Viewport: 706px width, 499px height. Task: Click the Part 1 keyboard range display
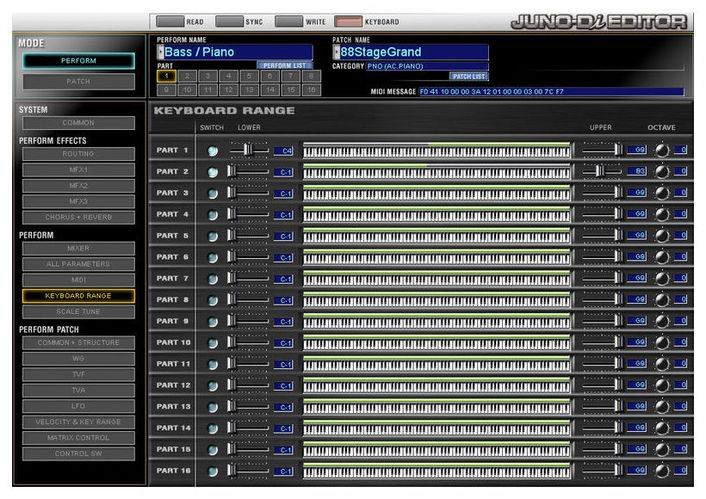[437, 150]
